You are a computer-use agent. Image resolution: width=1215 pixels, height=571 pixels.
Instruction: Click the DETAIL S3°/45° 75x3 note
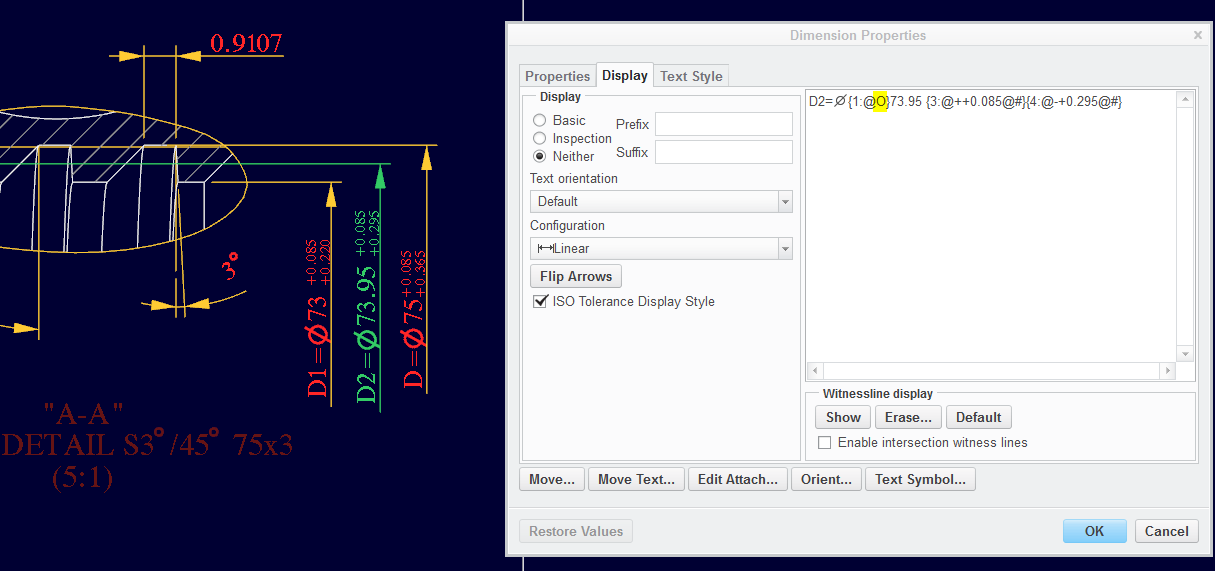click(147, 445)
